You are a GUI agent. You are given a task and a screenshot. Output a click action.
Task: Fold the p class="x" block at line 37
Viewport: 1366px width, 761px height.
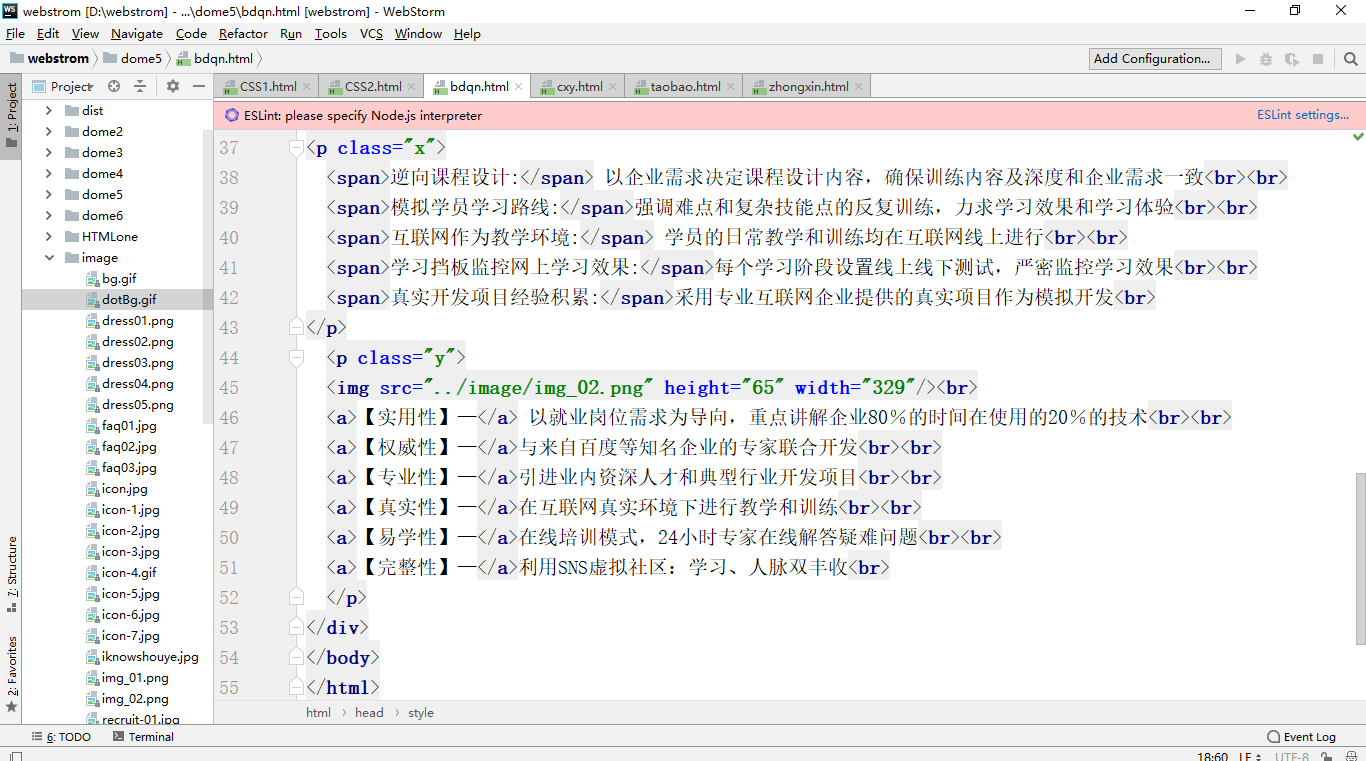[x=296, y=148]
